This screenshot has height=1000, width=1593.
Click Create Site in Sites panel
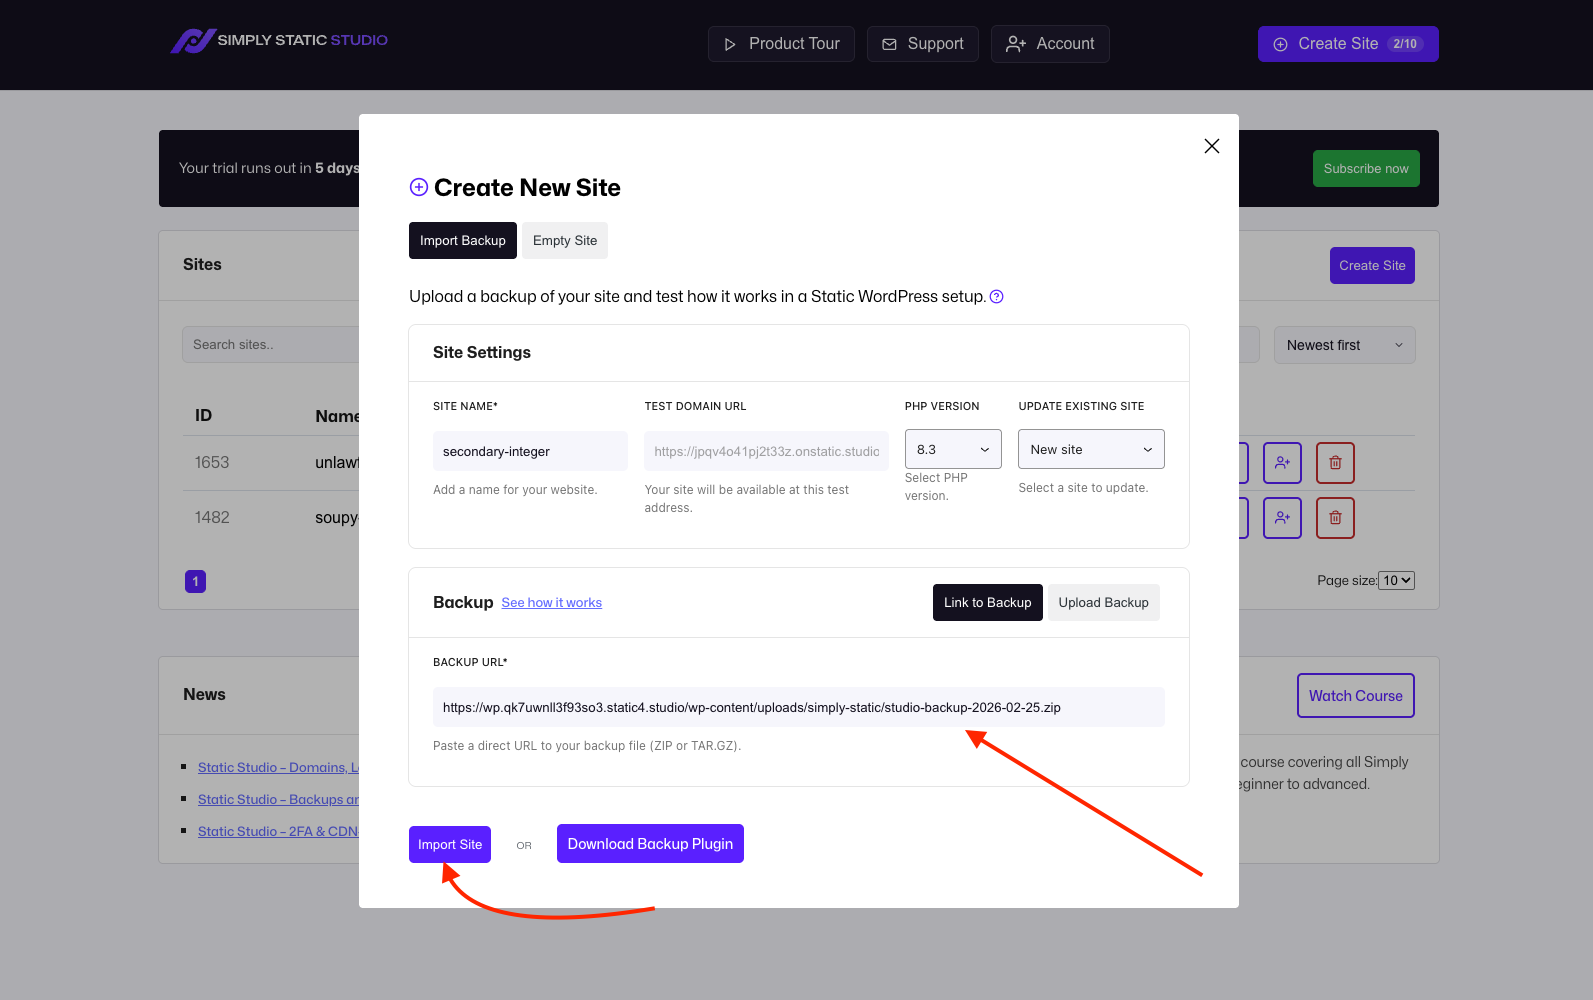(x=1372, y=266)
